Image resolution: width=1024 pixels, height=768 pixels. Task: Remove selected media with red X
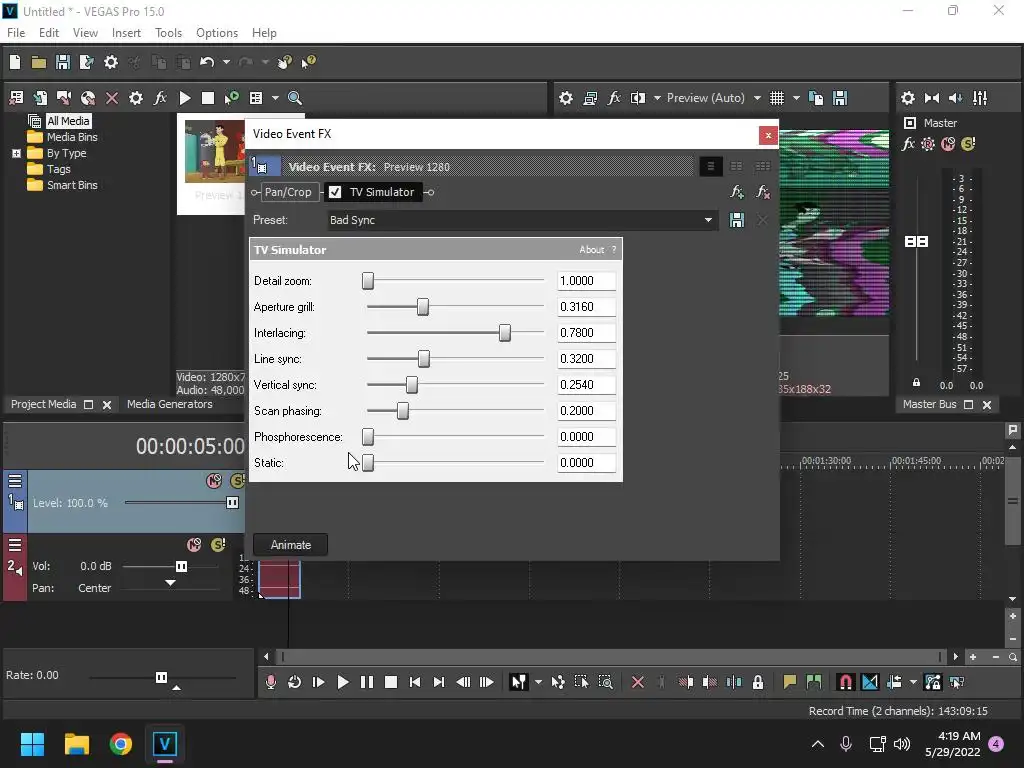click(x=112, y=98)
